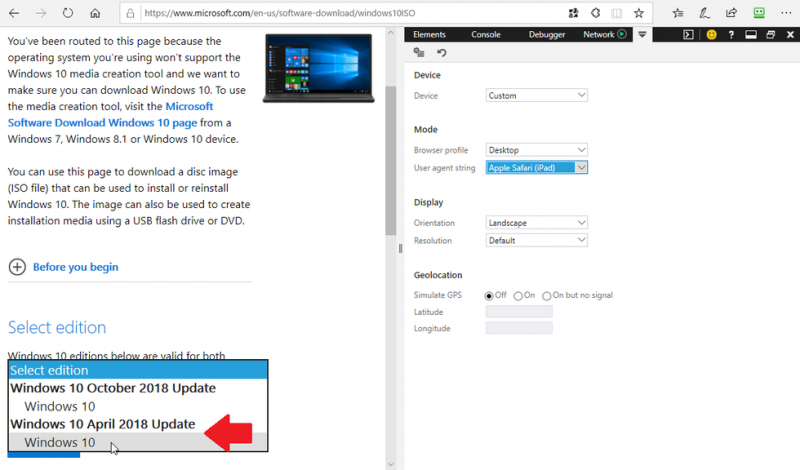Choose Select edition placeholder option
The width and height of the screenshot is (800, 470).
138,370
